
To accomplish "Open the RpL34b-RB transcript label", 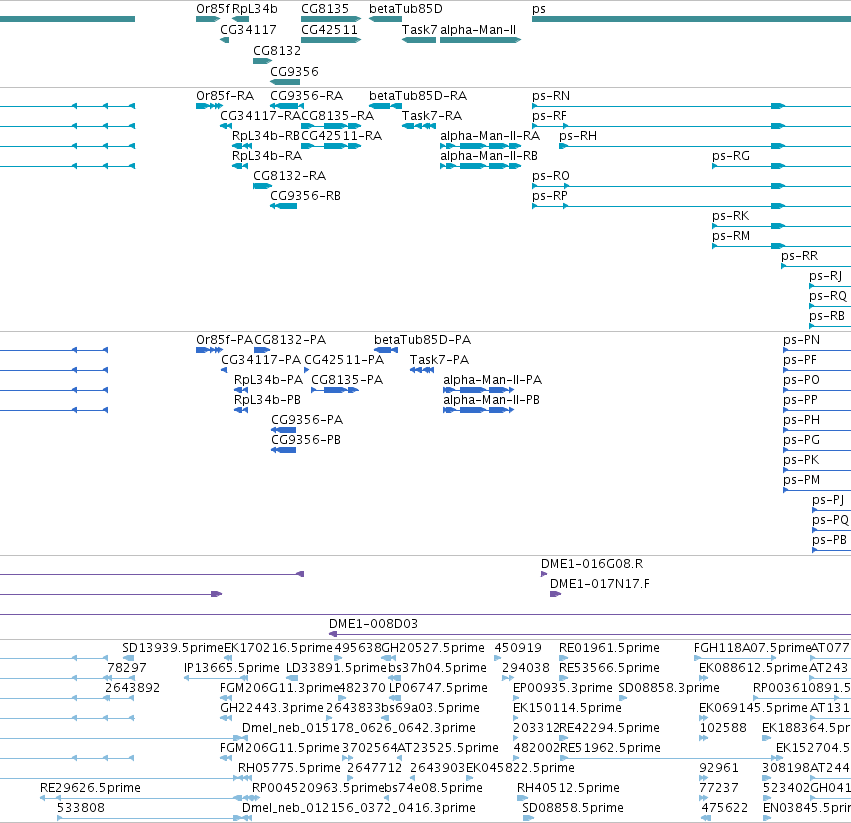I will coord(266,136).
